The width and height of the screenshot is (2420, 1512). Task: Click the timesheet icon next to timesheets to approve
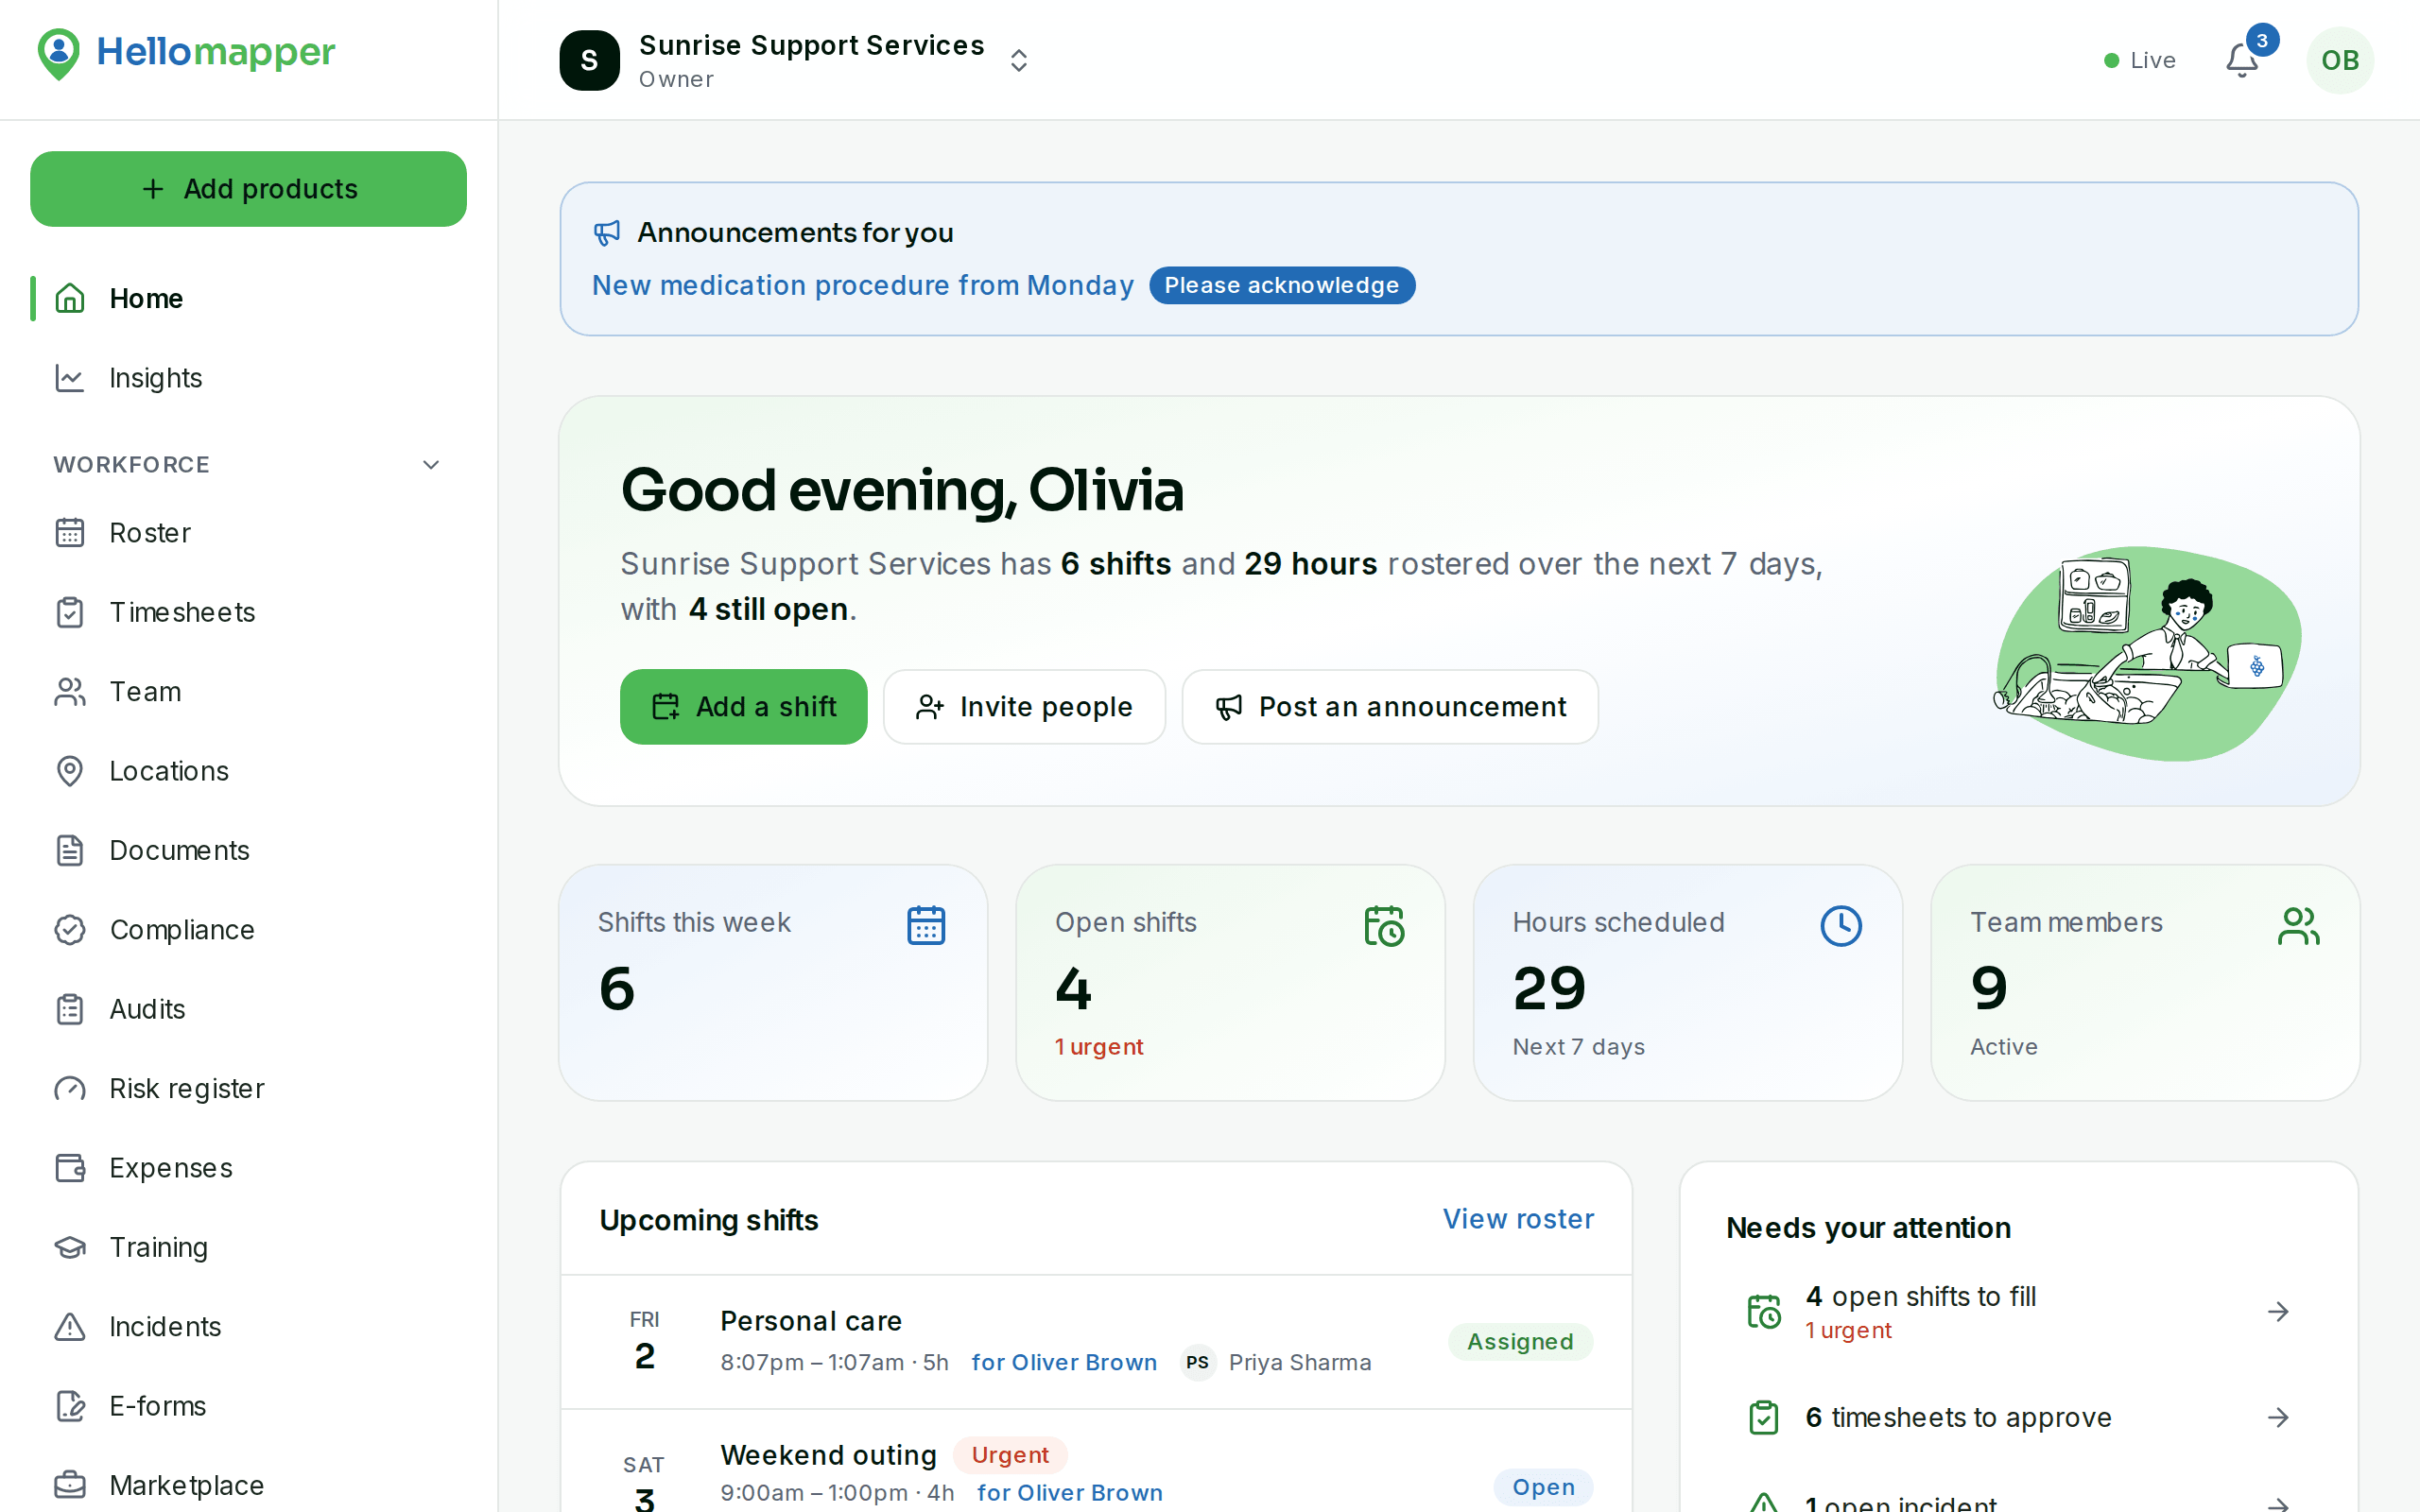(x=1763, y=1417)
